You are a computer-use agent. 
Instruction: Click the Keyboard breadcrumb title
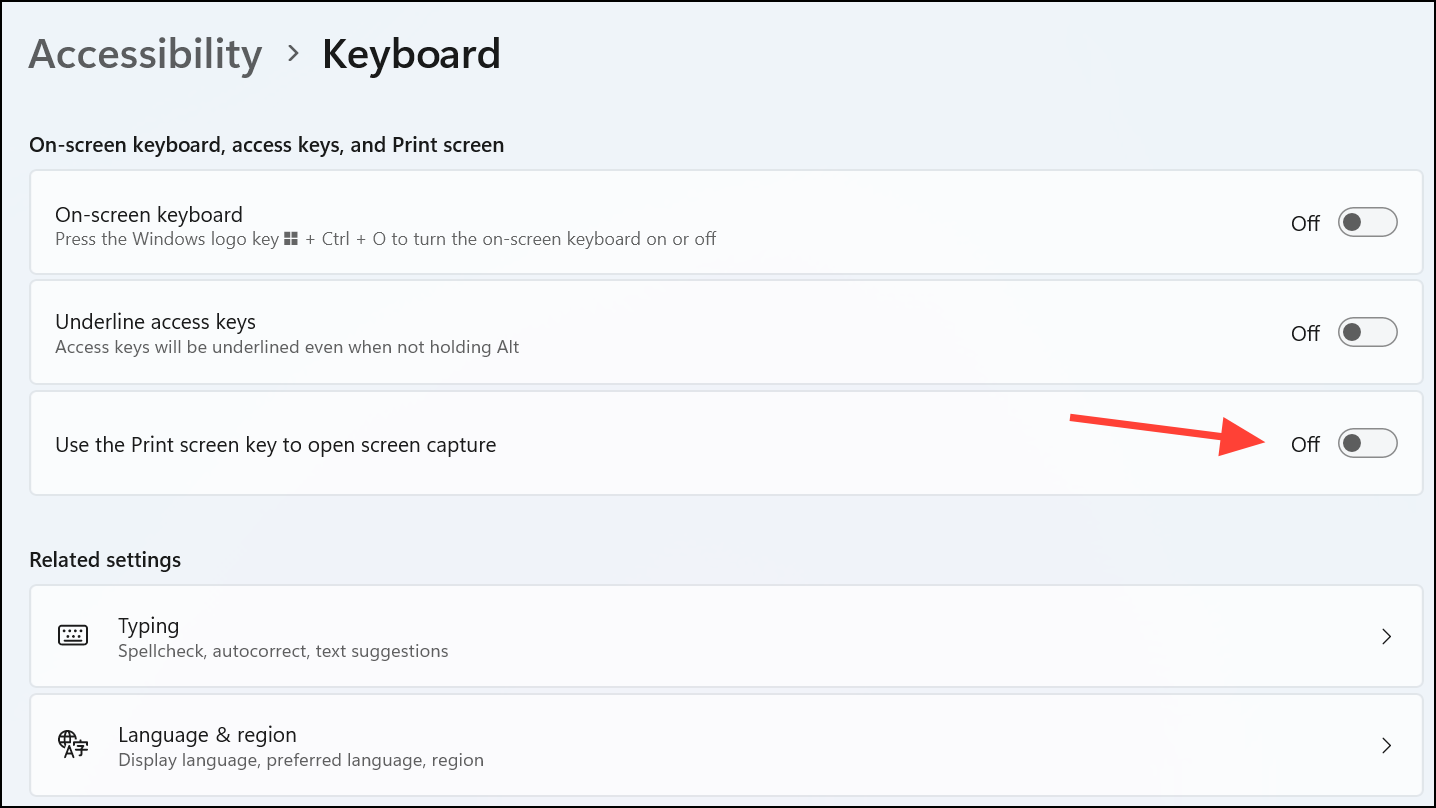(x=411, y=54)
